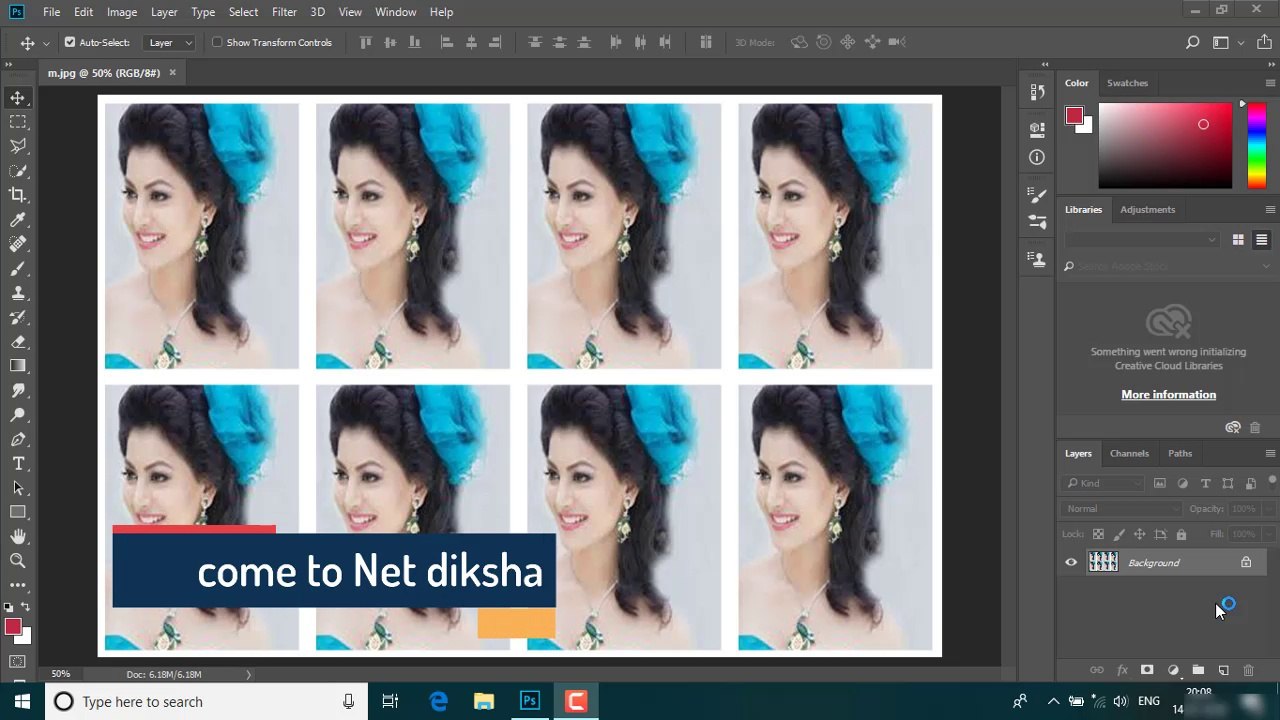This screenshot has width=1280, height=720.
Task: Click the hue slider in Color panel
Action: 1257,146
